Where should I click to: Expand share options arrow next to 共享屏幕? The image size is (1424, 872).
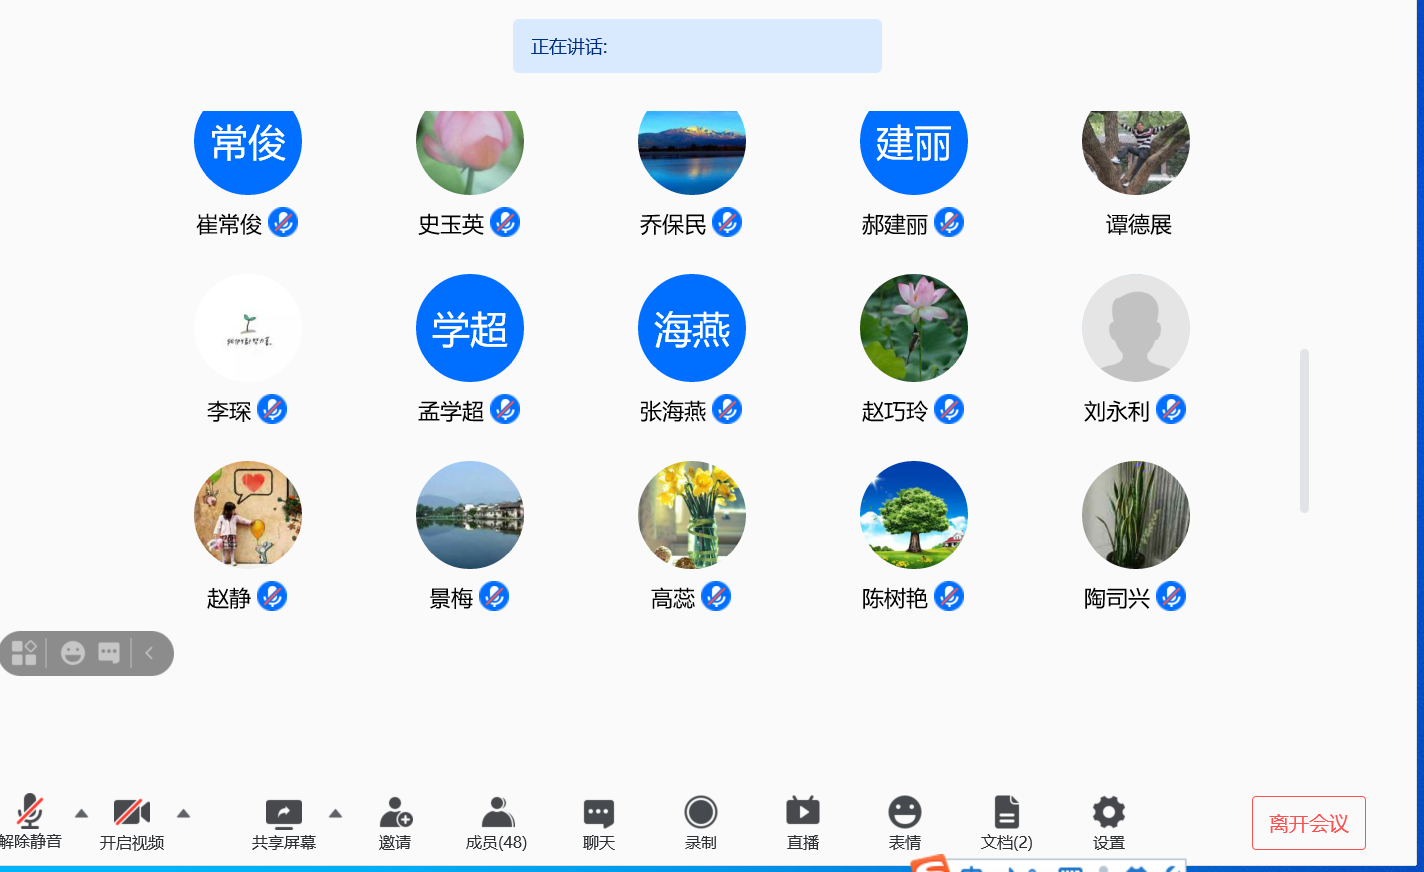tap(336, 813)
